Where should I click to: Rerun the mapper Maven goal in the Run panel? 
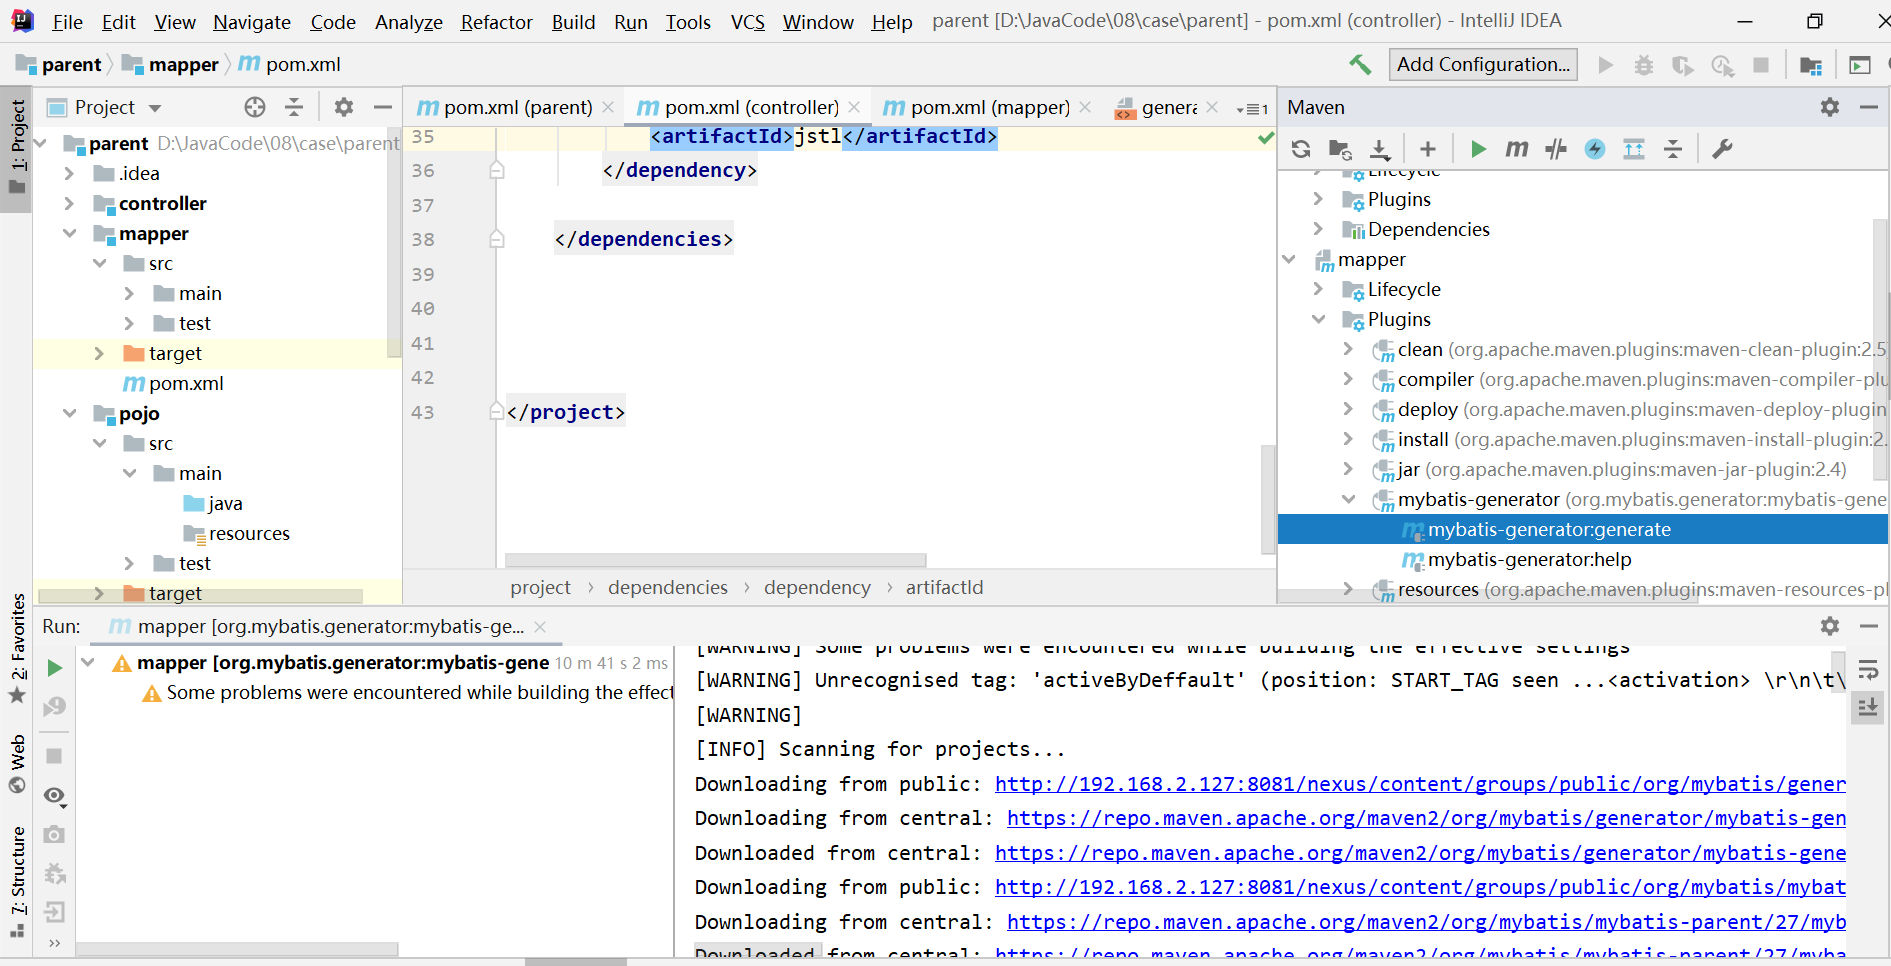click(55, 668)
